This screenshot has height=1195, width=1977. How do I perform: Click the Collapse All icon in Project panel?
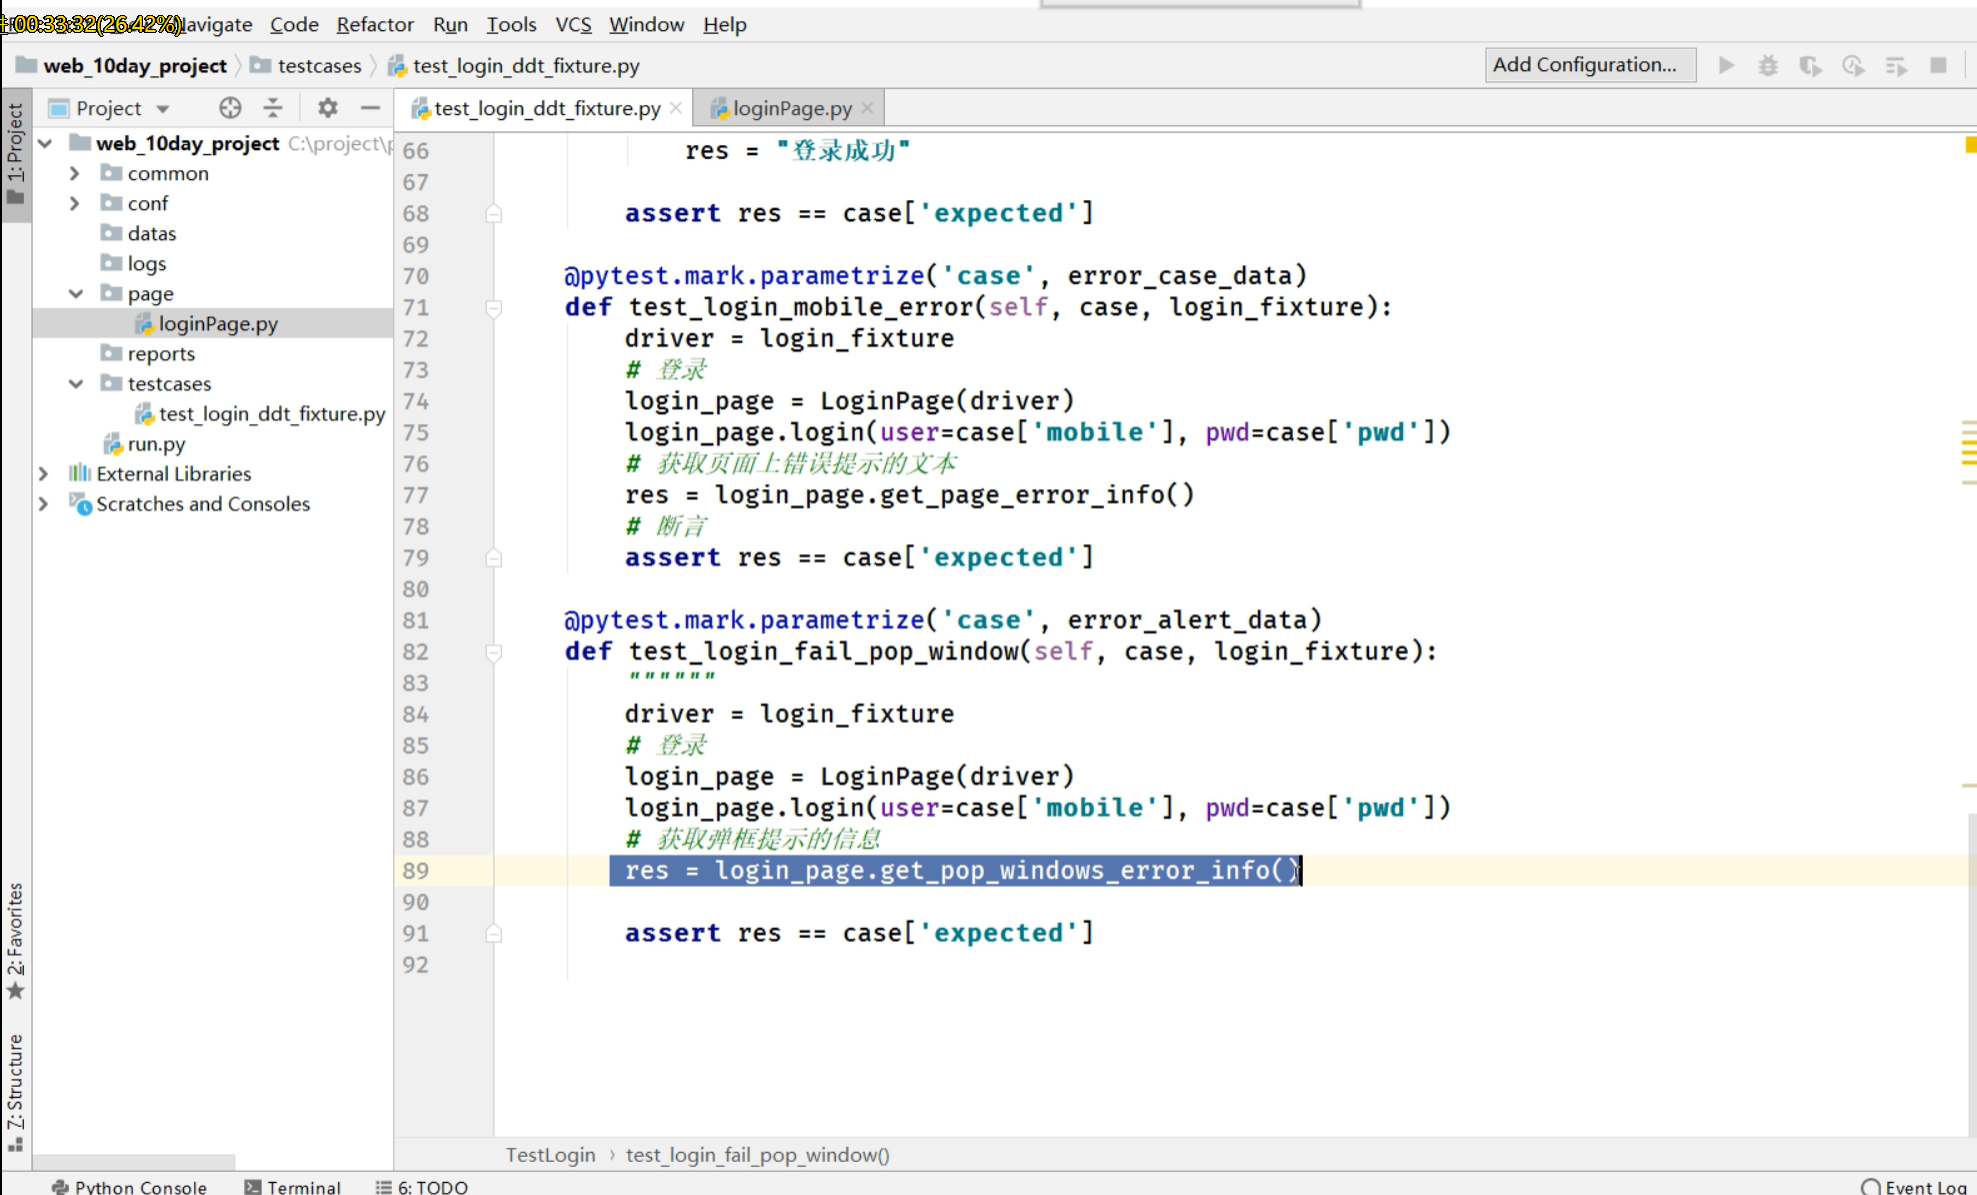pos(273,108)
